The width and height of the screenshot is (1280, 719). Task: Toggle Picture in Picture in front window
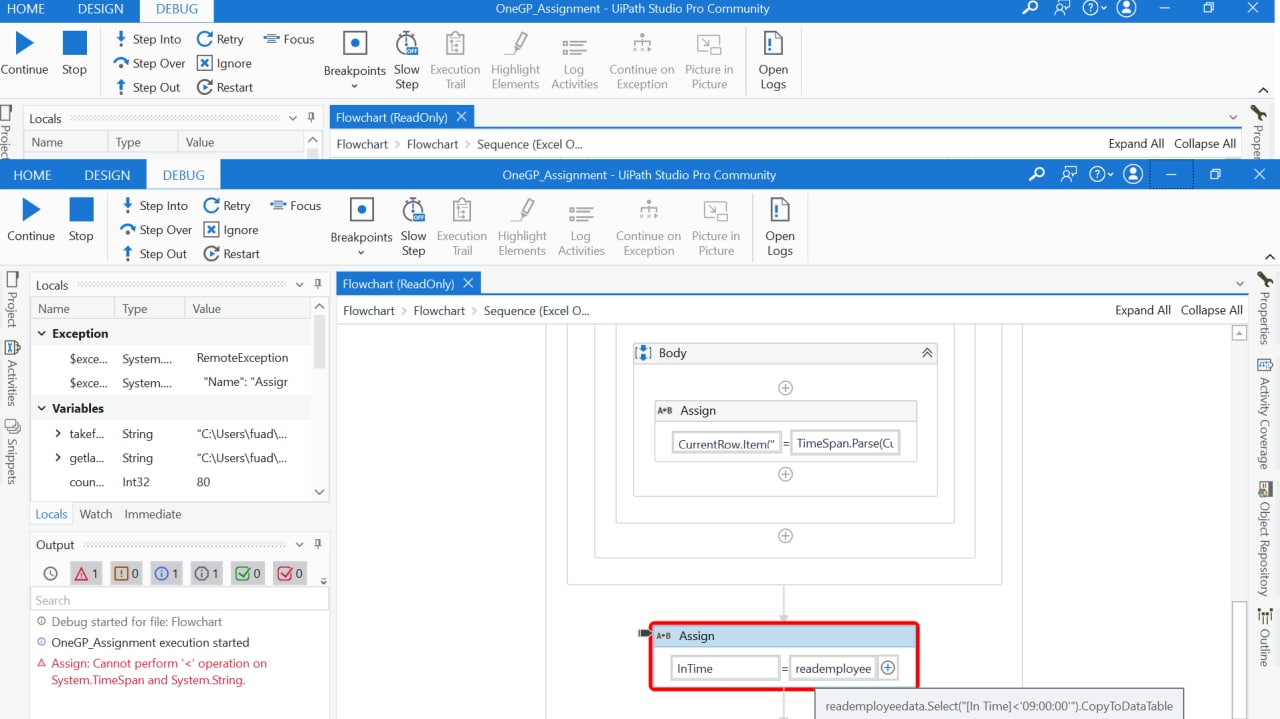click(x=716, y=227)
